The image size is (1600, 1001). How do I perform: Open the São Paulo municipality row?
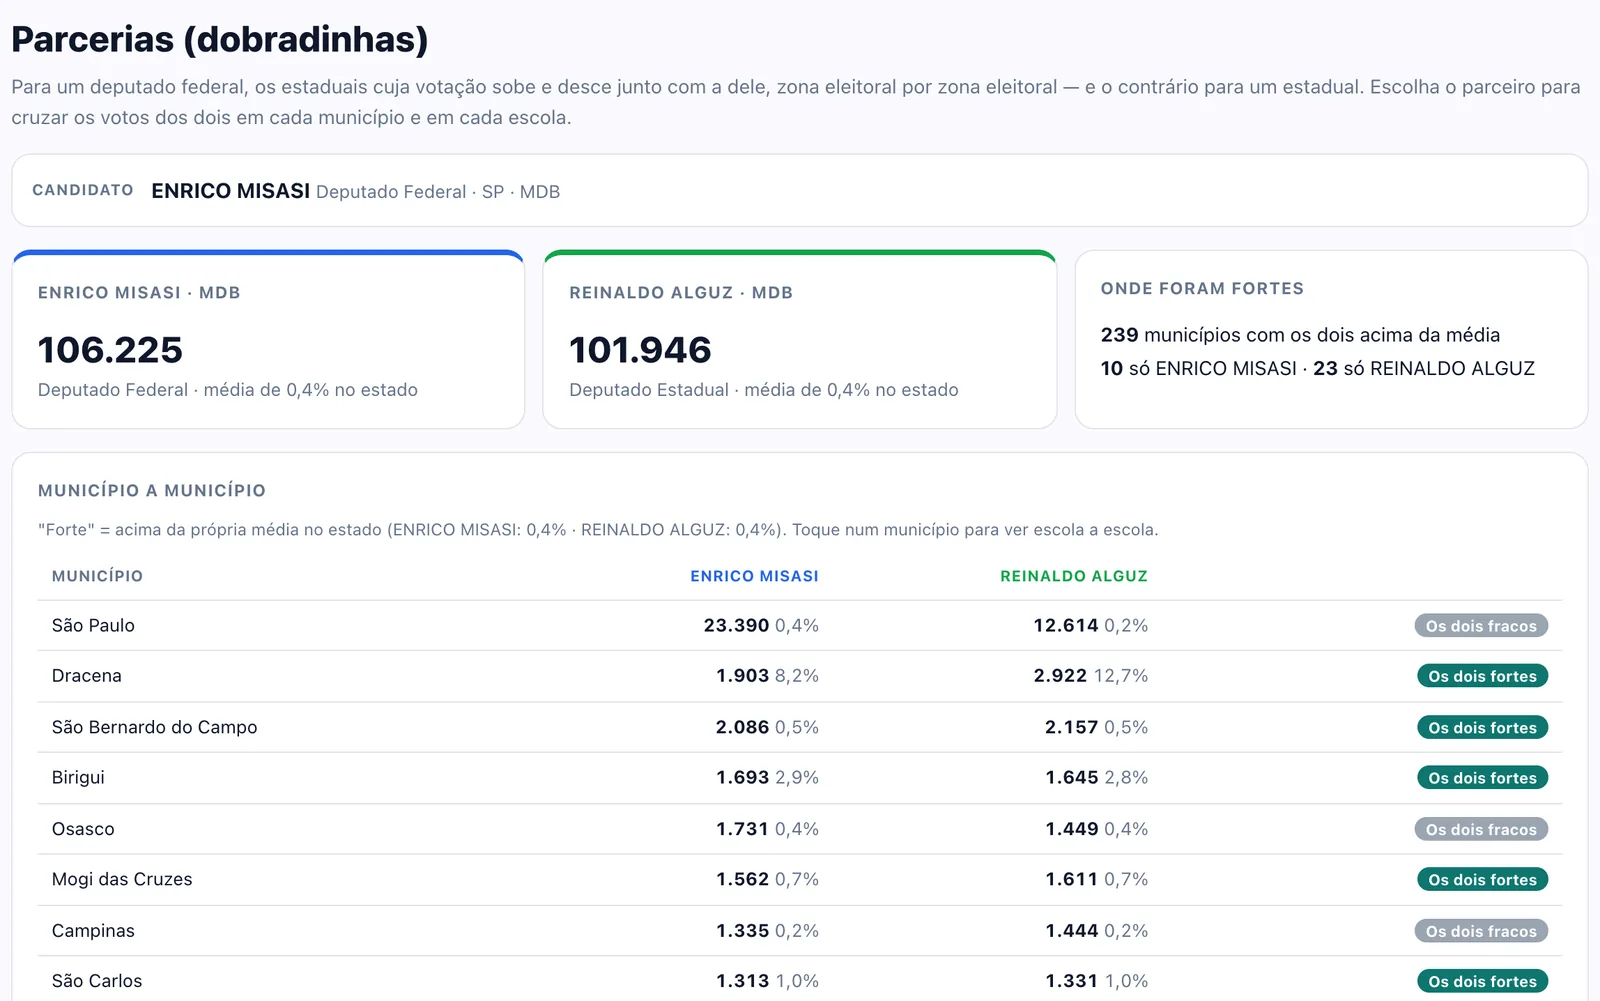coord(799,626)
